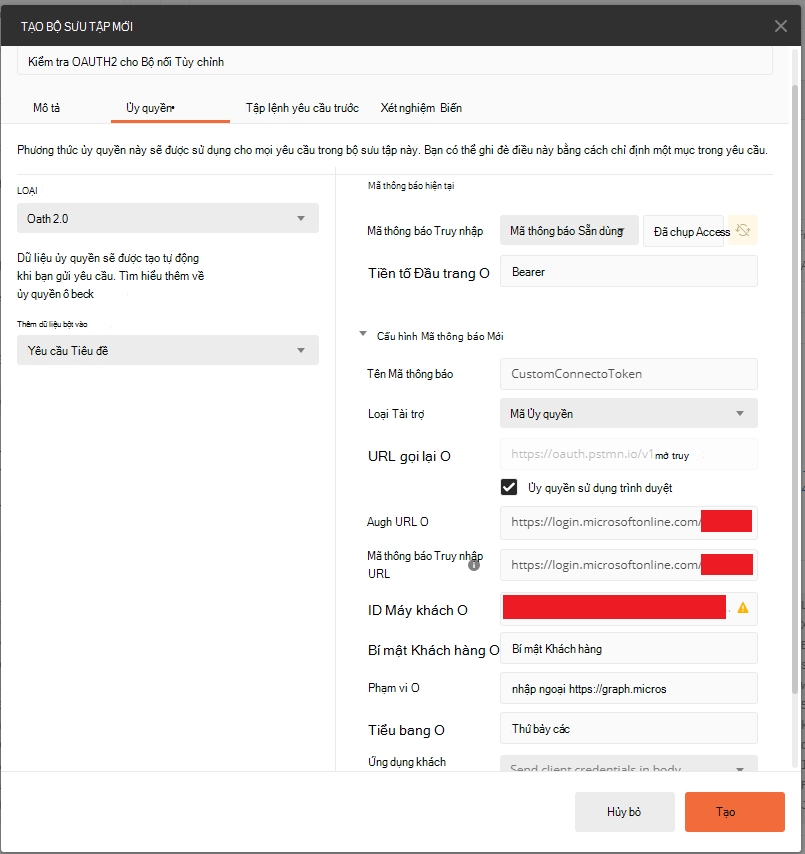805x854 pixels.
Task: Click the Bí mật Khách hàng input field
Action: coord(629,648)
